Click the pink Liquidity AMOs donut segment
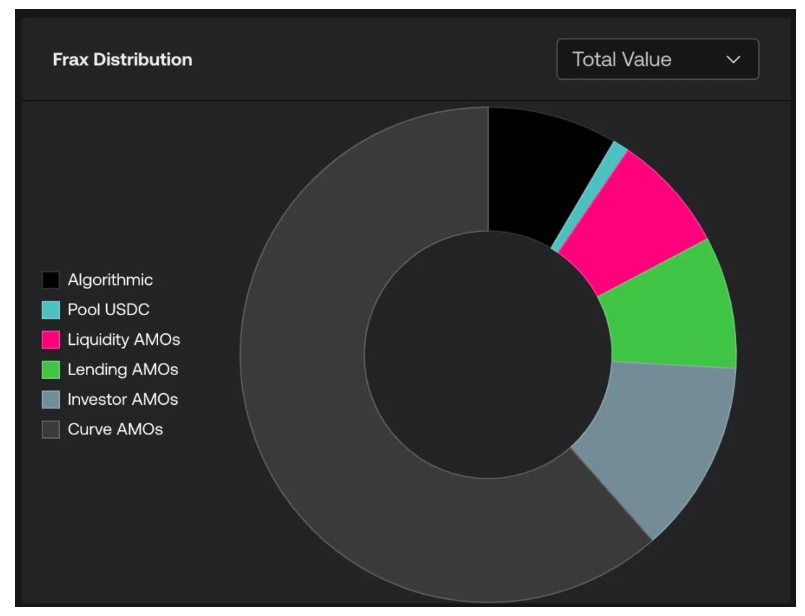Viewport: 805px width, 616px height. (x=637, y=221)
